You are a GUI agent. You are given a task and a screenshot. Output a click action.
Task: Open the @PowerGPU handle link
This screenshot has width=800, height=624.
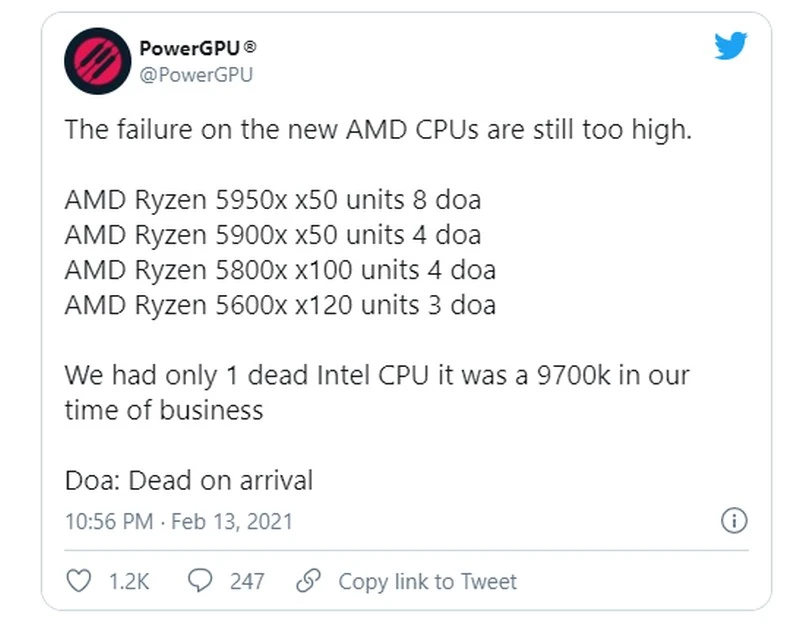tap(194, 75)
